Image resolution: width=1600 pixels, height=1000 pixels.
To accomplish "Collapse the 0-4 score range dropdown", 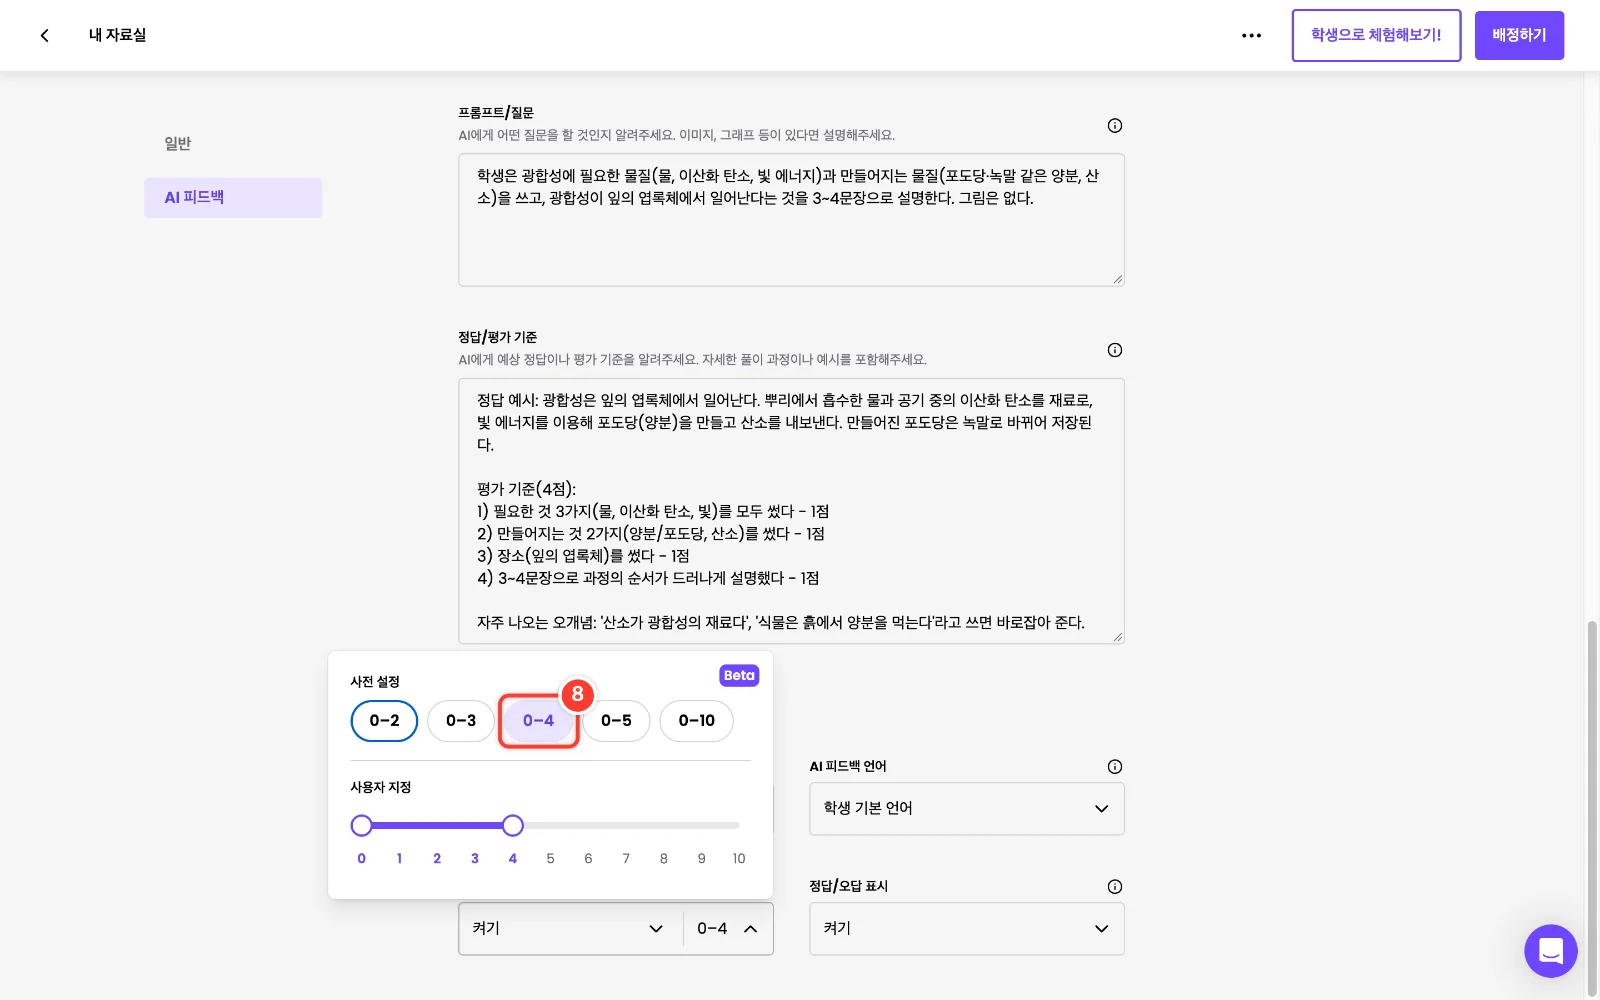I will point(728,929).
